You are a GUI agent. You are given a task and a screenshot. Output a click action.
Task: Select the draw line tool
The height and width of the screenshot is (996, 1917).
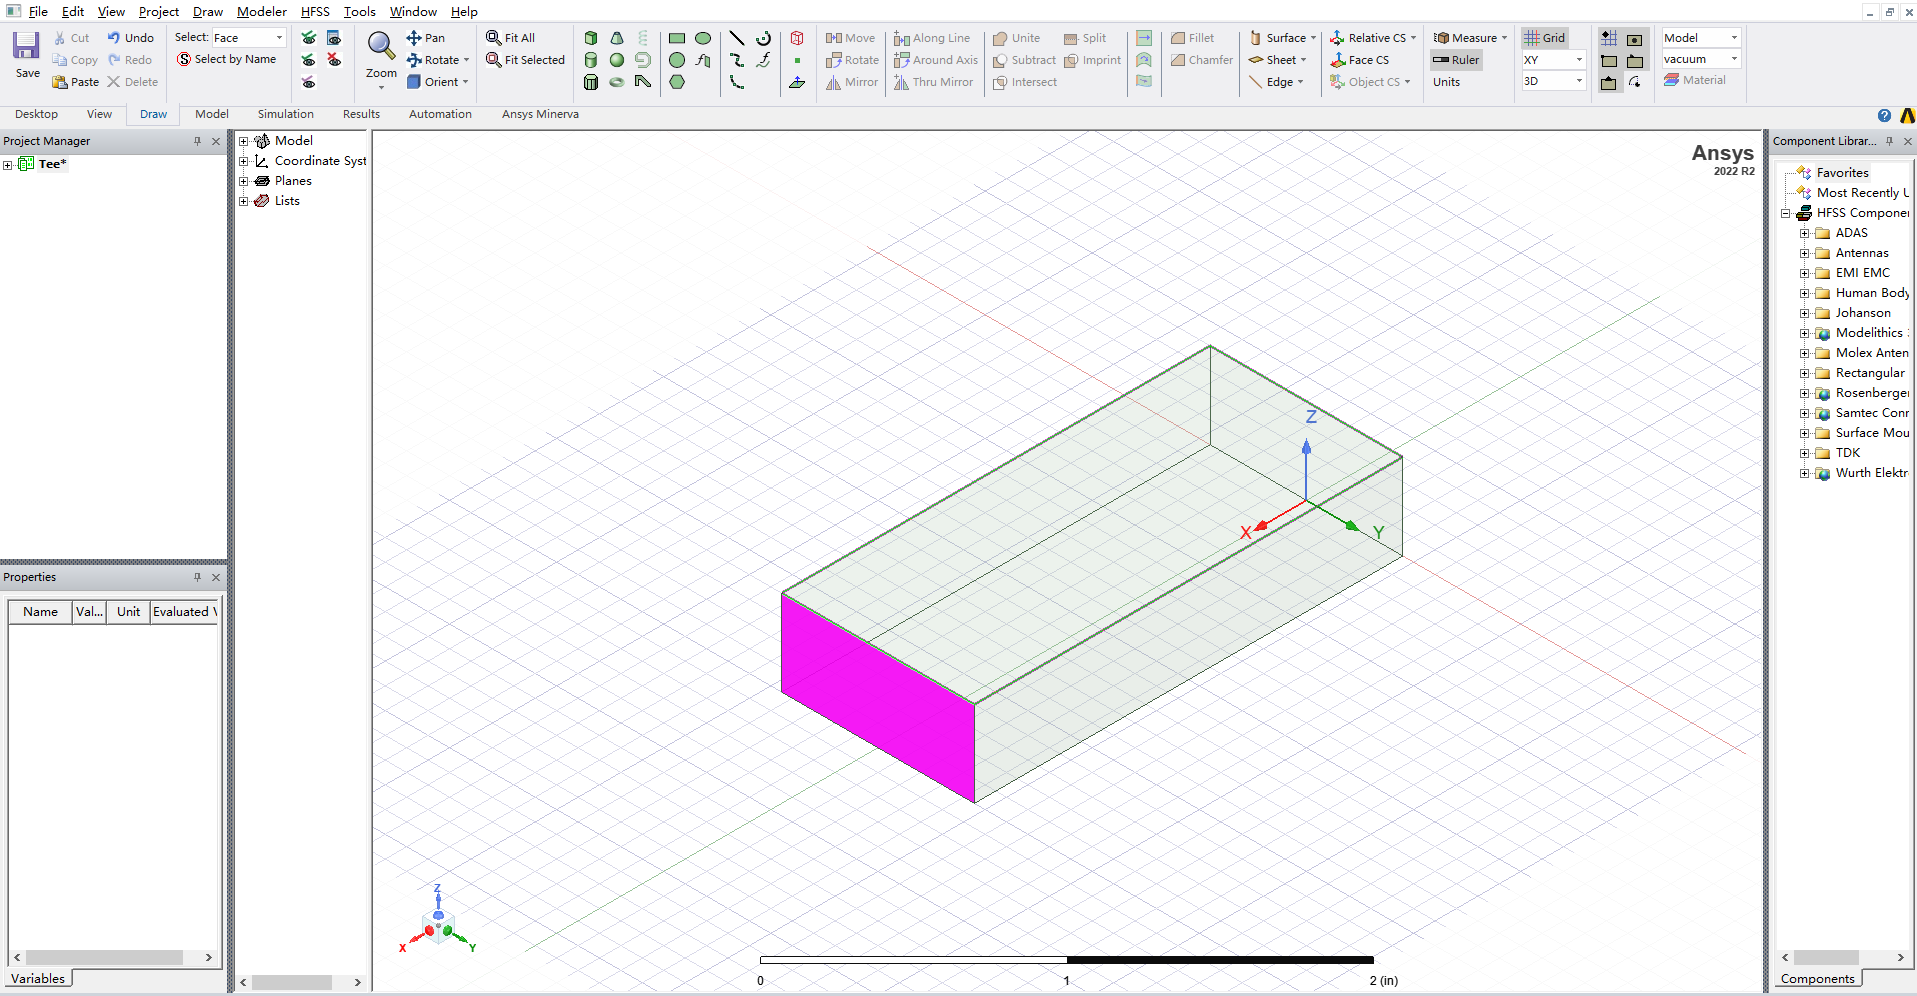coord(737,38)
